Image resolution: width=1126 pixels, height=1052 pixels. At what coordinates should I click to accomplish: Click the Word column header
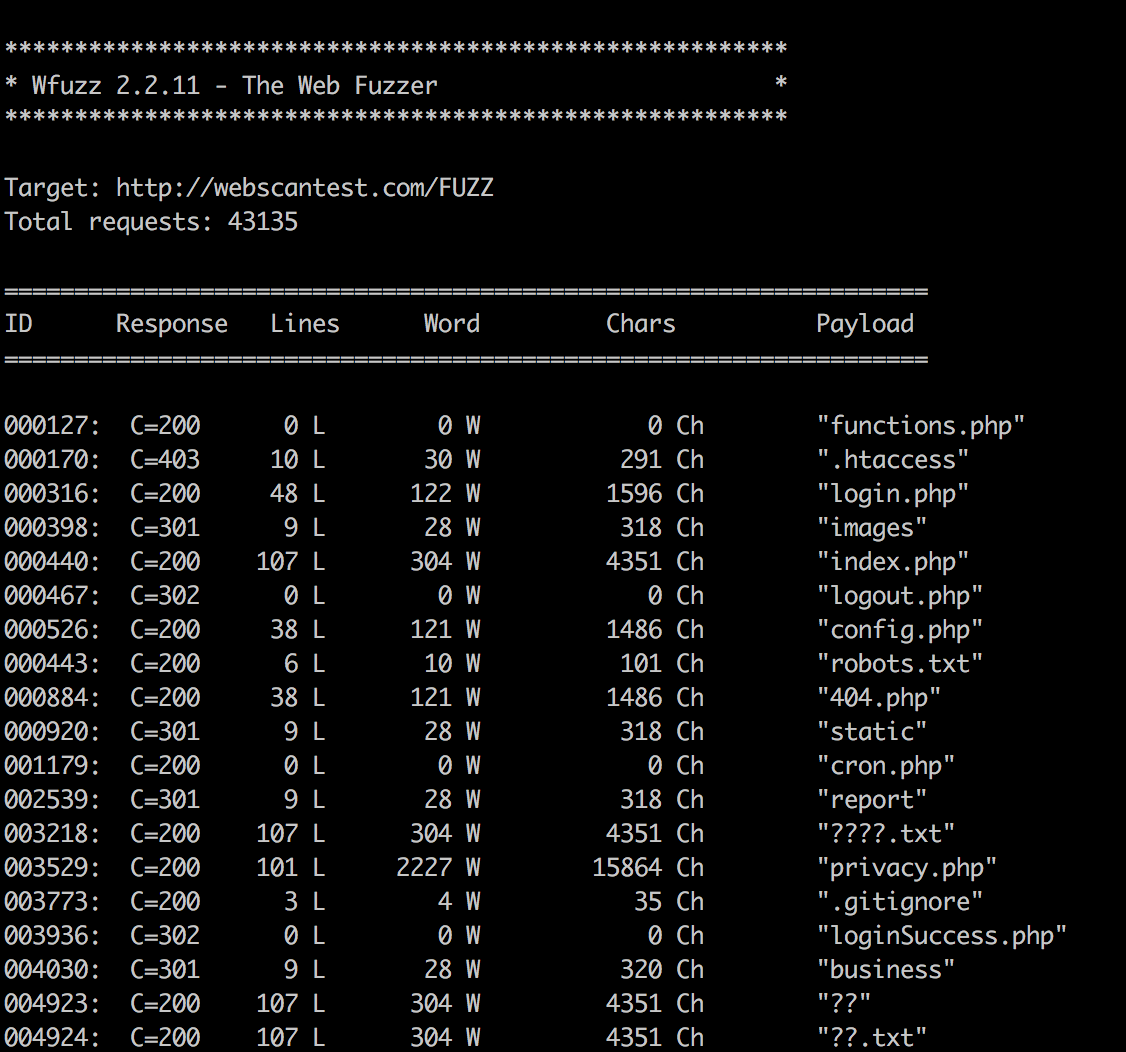tap(452, 323)
